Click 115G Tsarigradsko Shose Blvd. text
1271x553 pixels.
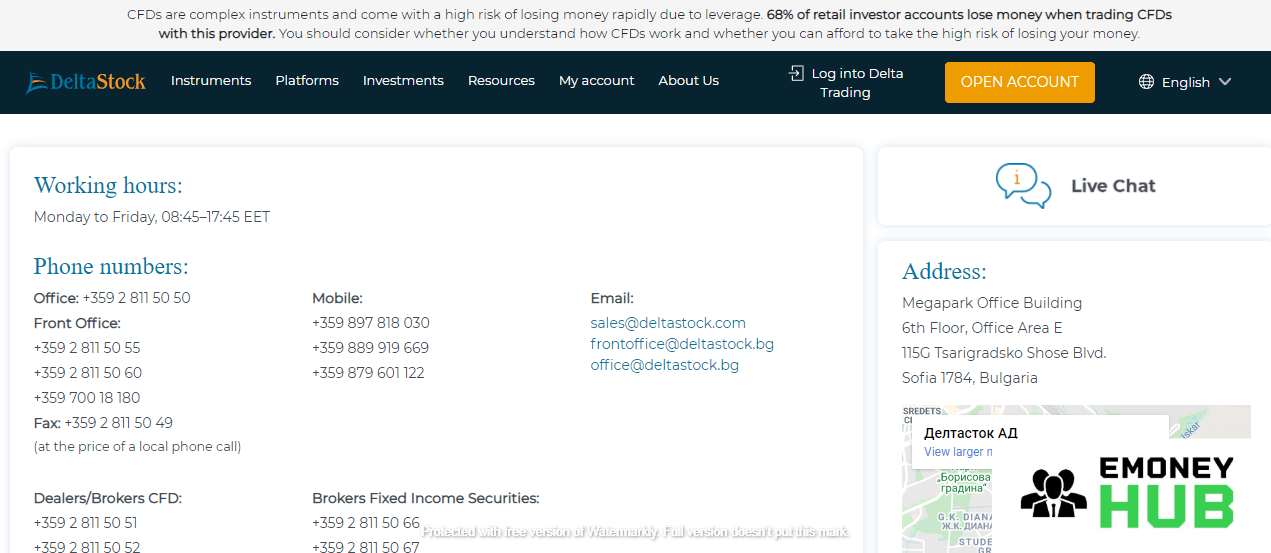(1004, 353)
